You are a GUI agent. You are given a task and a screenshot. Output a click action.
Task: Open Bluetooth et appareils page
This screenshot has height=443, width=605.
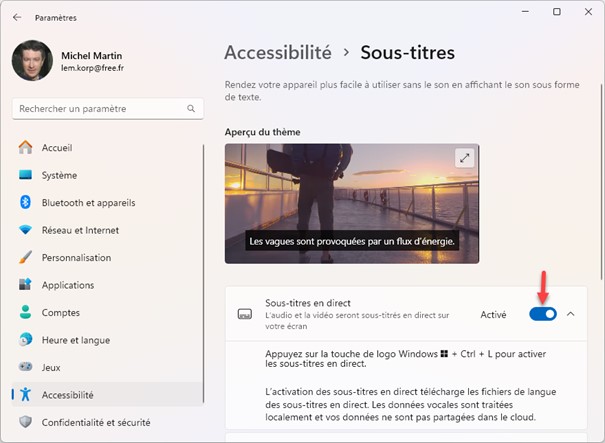coord(107,202)
